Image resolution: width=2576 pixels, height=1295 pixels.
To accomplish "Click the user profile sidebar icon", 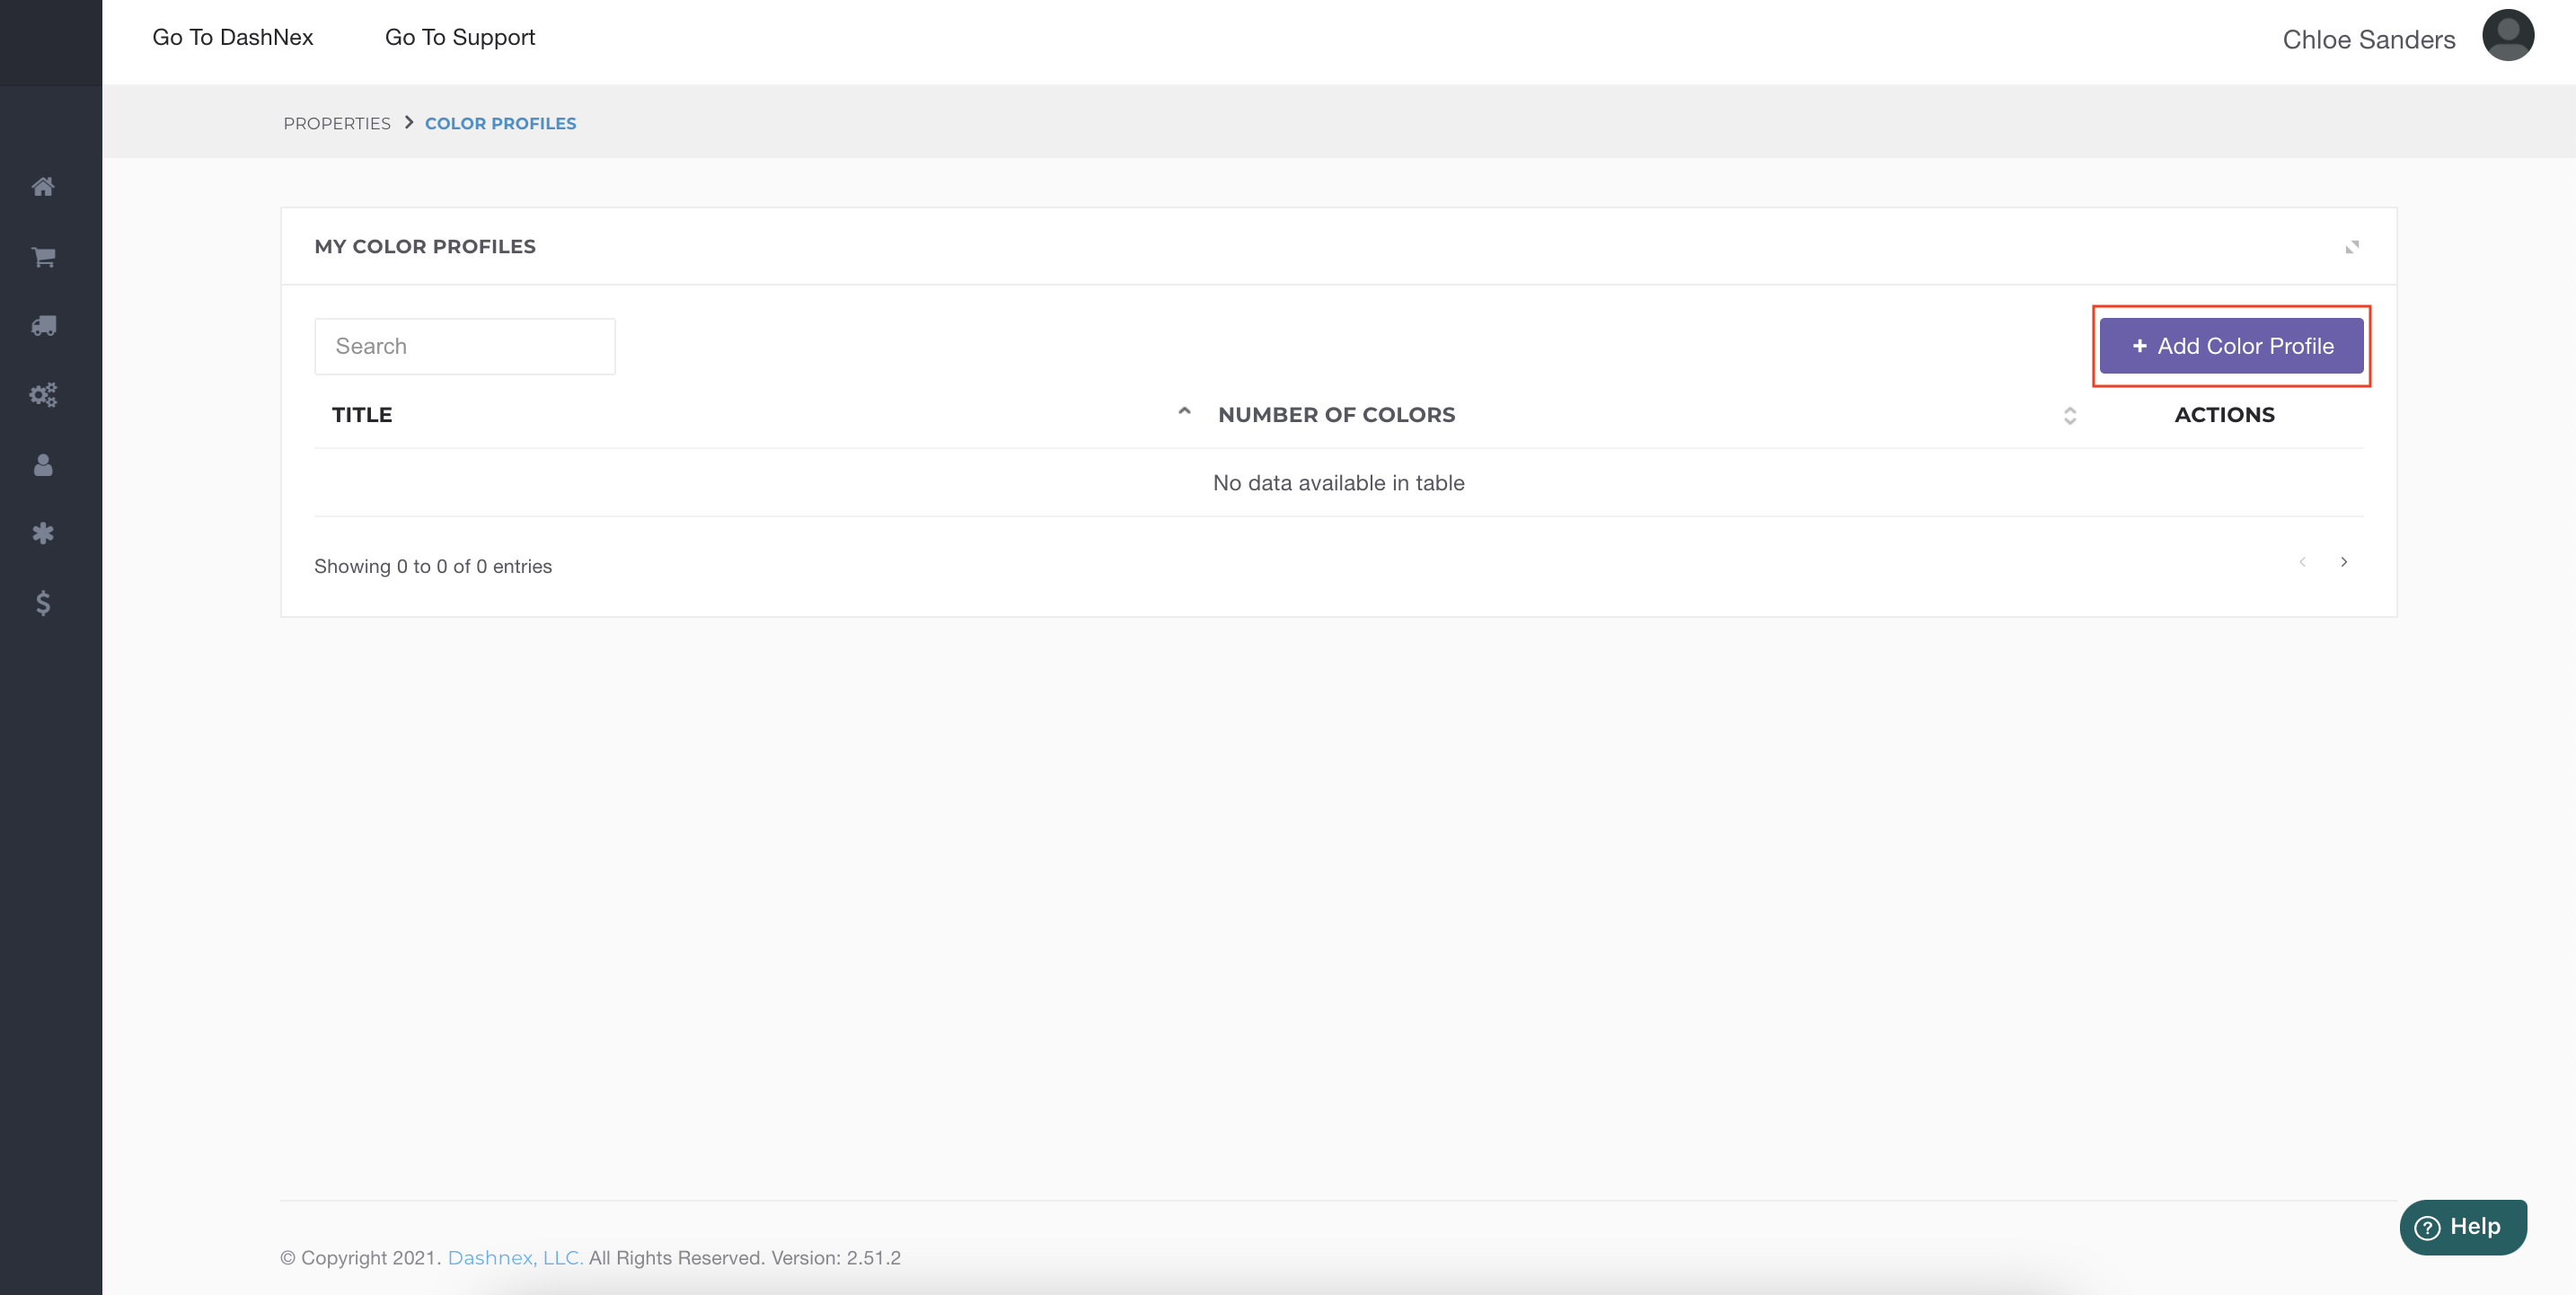I will point(43,465).
